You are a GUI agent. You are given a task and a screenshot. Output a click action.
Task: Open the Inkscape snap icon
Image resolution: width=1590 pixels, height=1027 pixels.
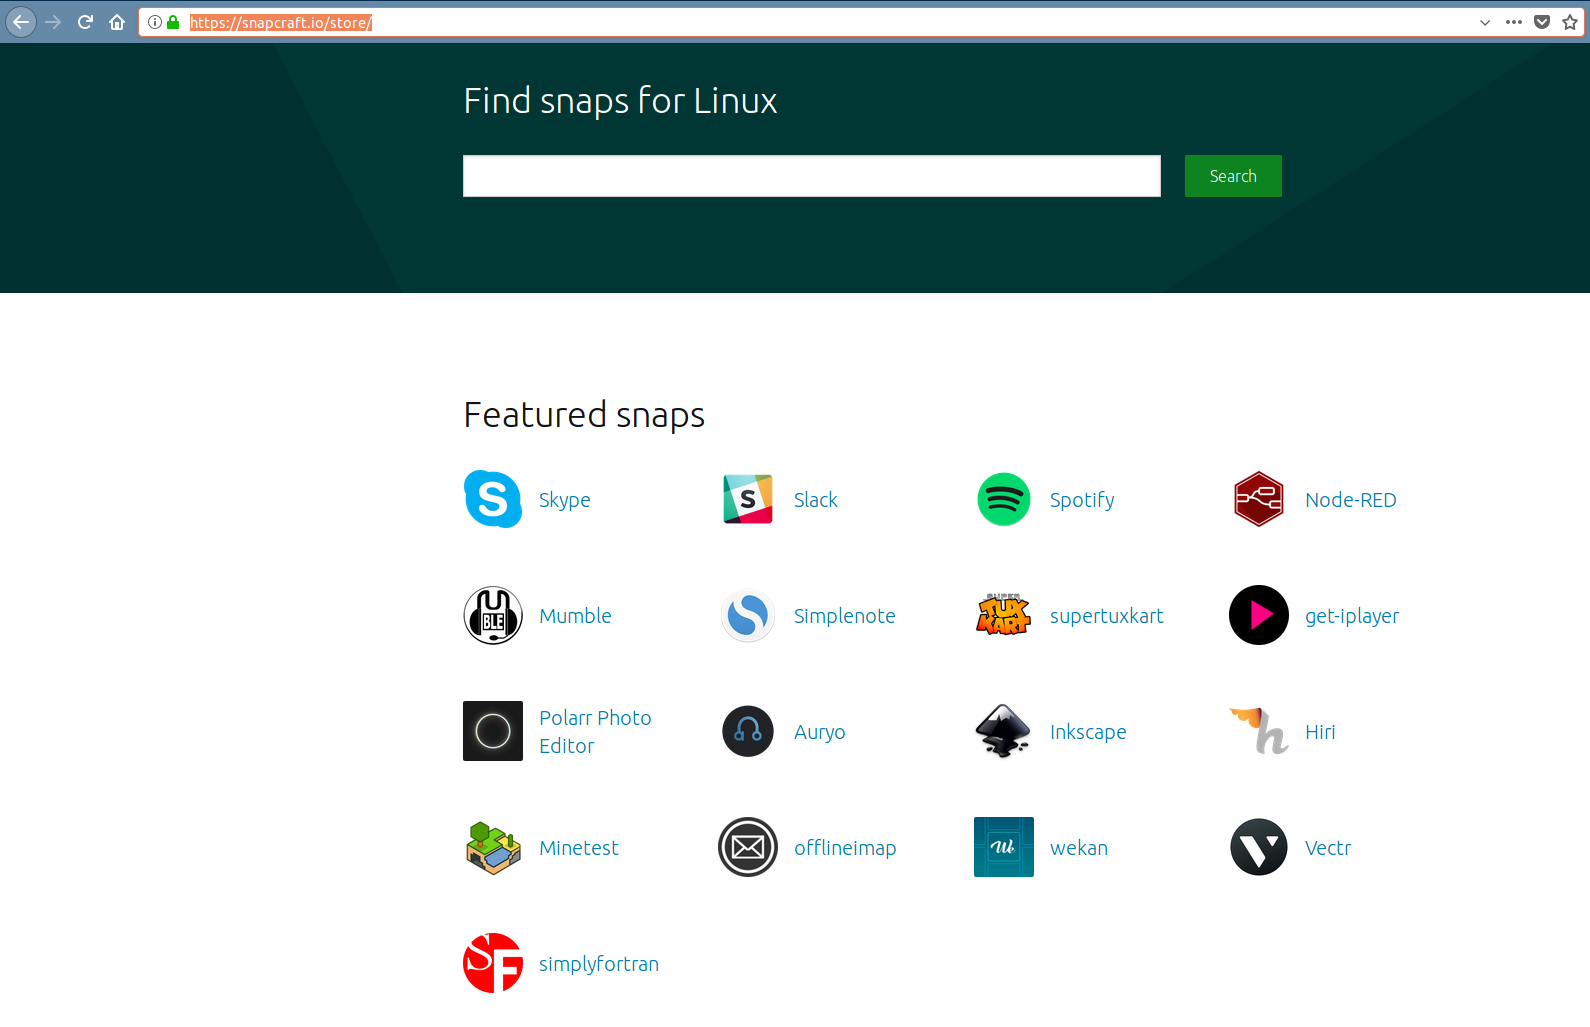click(x=1003, y=731)
